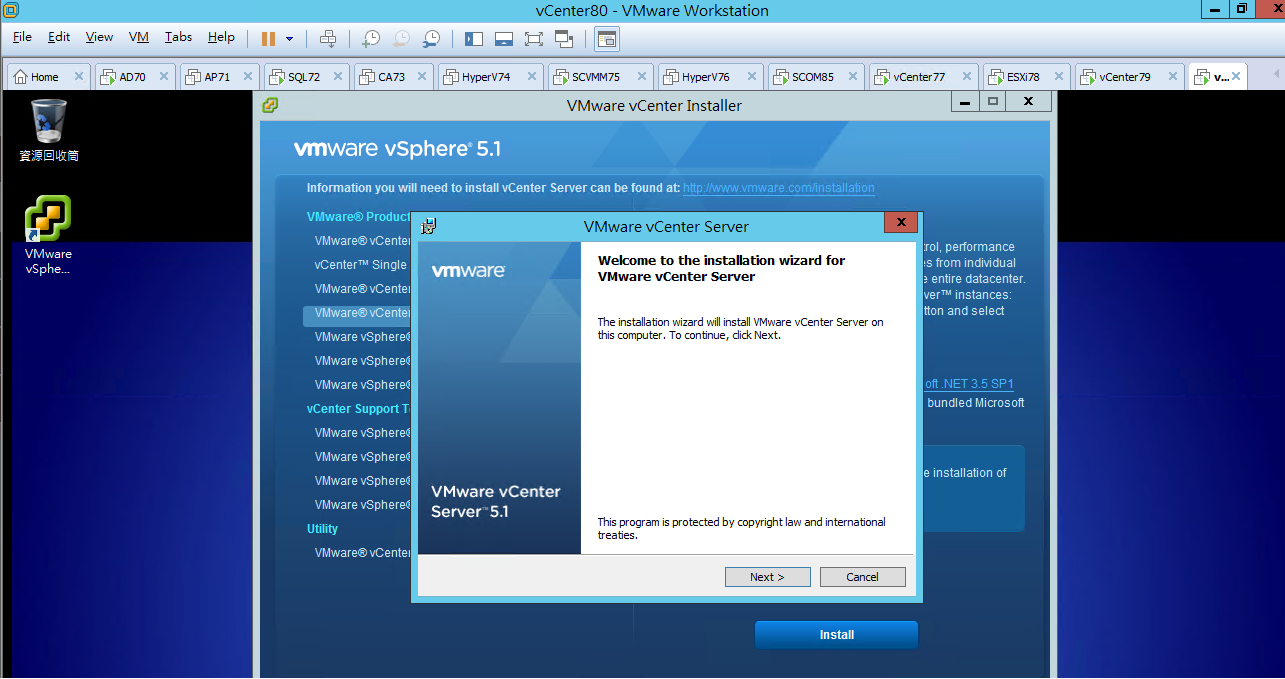The image size is (1285, 679).
Task: Toggle the console view toolbar icon
Action: coord(607,38)
